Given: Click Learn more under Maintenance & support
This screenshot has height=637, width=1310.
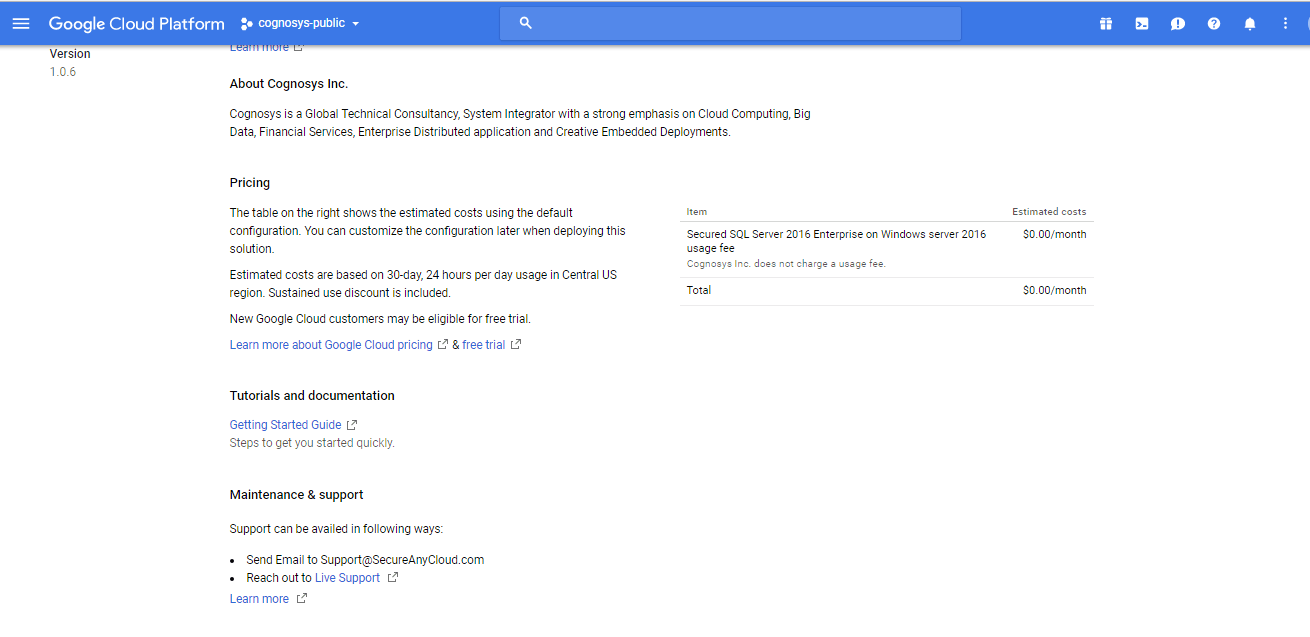Looking at the screenshot, I should (259, 599).
